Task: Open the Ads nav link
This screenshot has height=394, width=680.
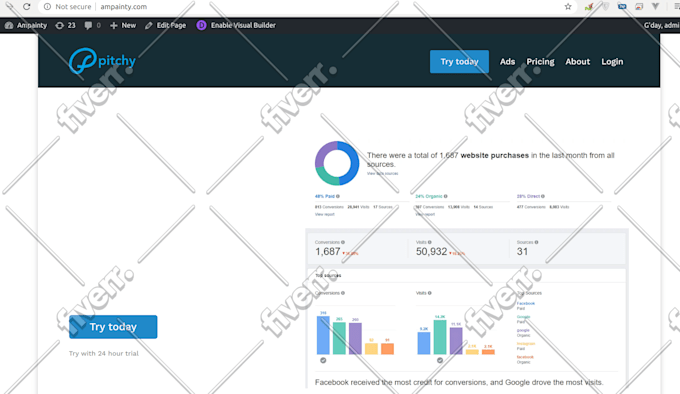Action: [x=507, y=62]
